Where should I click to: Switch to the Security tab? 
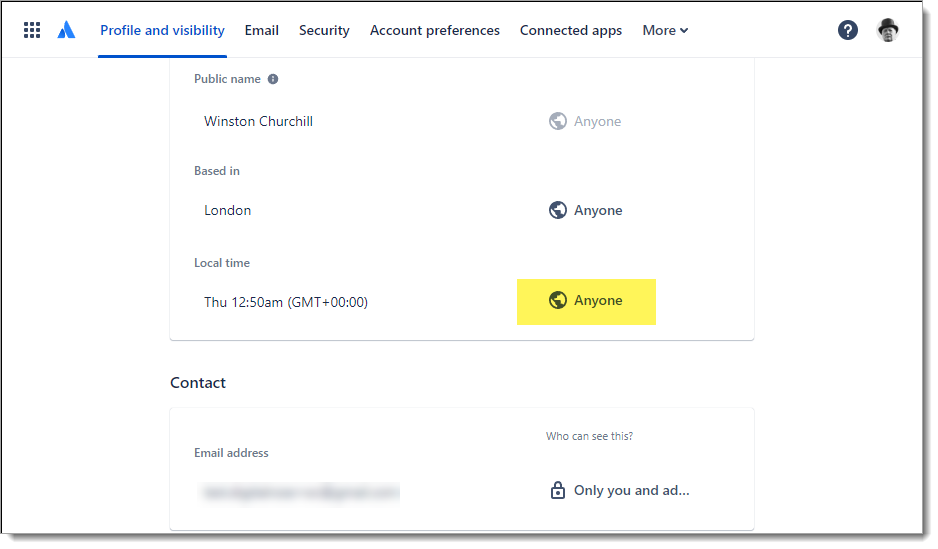(x=324, y=30)
